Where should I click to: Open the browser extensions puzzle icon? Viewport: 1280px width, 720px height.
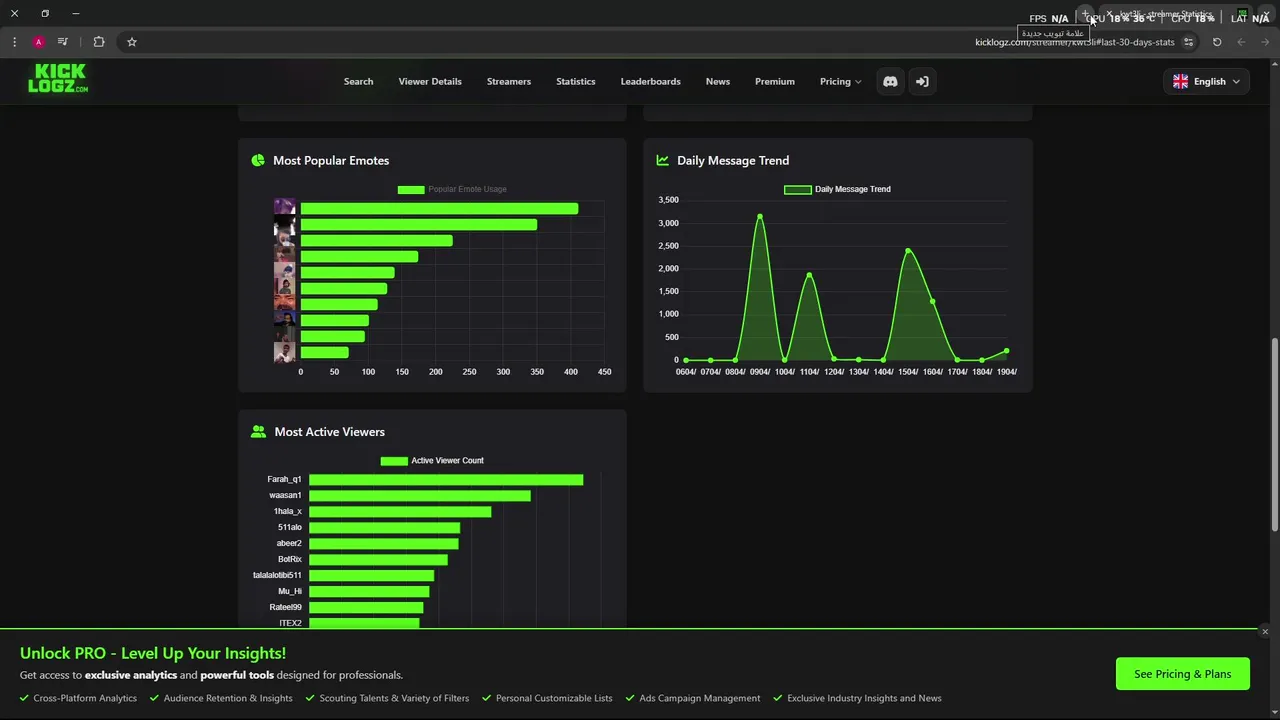tap(98, 42)
